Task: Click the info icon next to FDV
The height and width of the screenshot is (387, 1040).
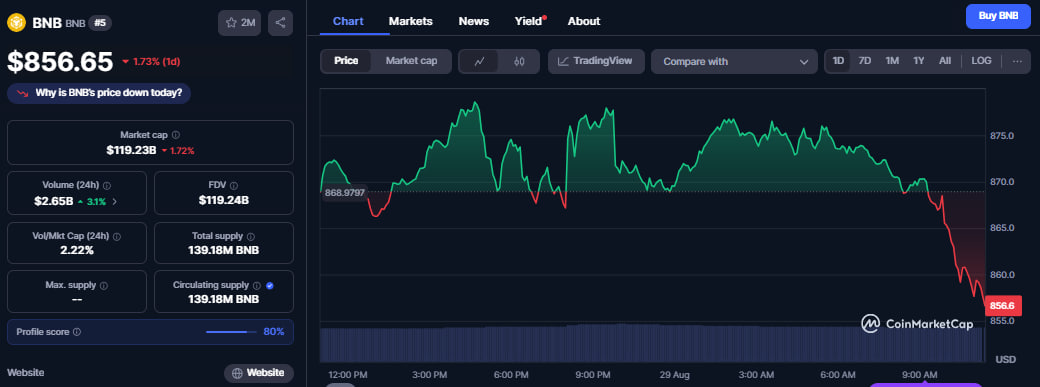Action: click(233, 186)
